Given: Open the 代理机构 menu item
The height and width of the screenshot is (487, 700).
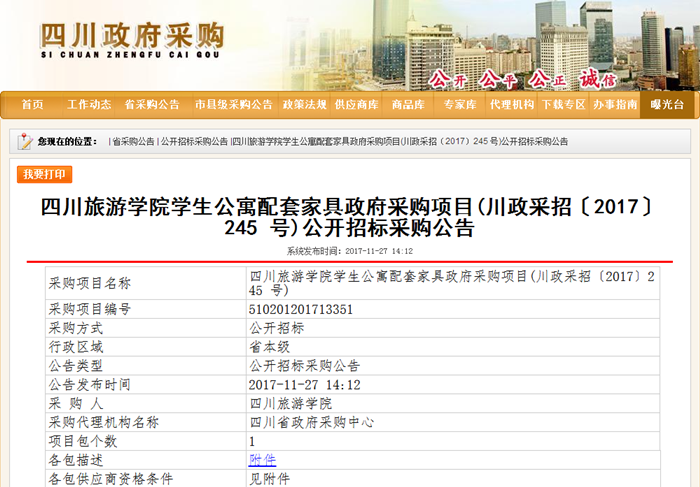Looking at the screenshot, I should tap(512, 104).
